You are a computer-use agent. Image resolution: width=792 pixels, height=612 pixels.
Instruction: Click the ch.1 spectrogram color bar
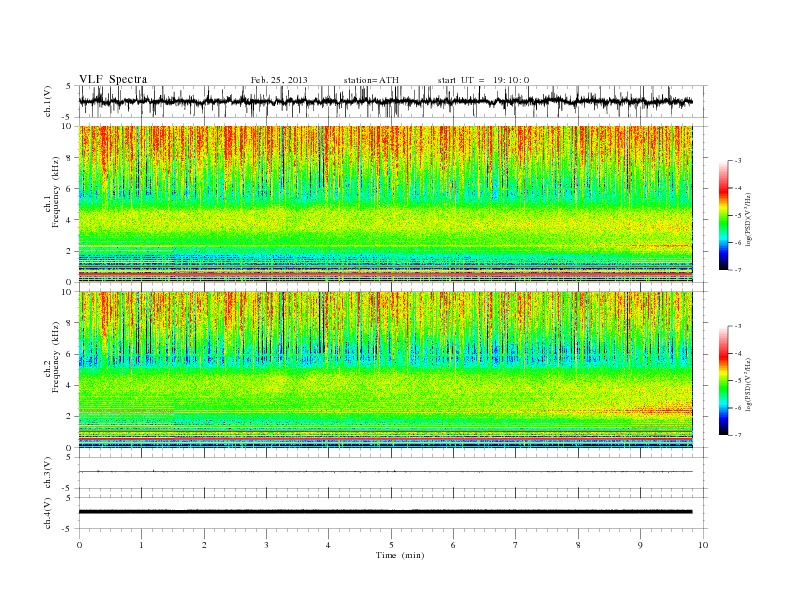(724, 215)
